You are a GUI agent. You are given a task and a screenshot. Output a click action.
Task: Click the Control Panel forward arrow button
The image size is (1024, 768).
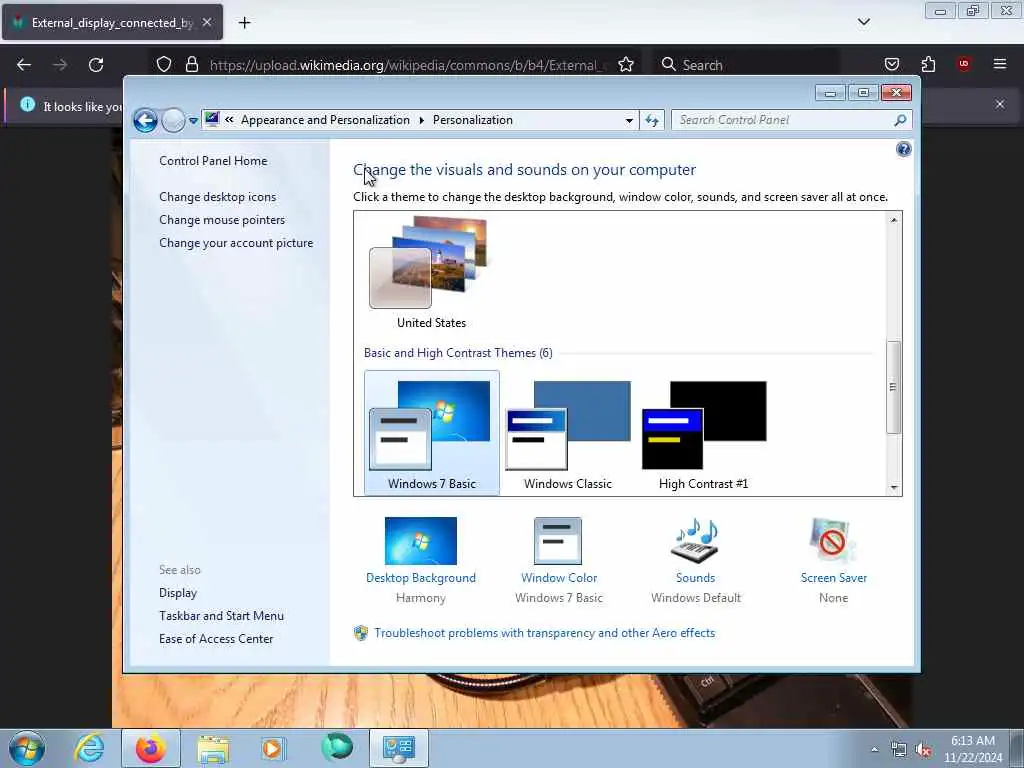[x=173, y=121]
